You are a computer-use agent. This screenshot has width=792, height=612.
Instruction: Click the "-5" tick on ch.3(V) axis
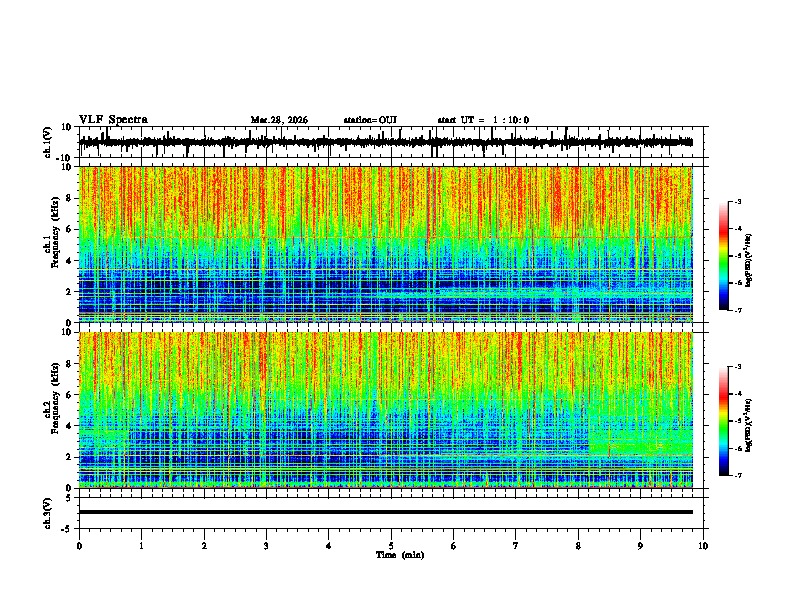coord(67,529)
